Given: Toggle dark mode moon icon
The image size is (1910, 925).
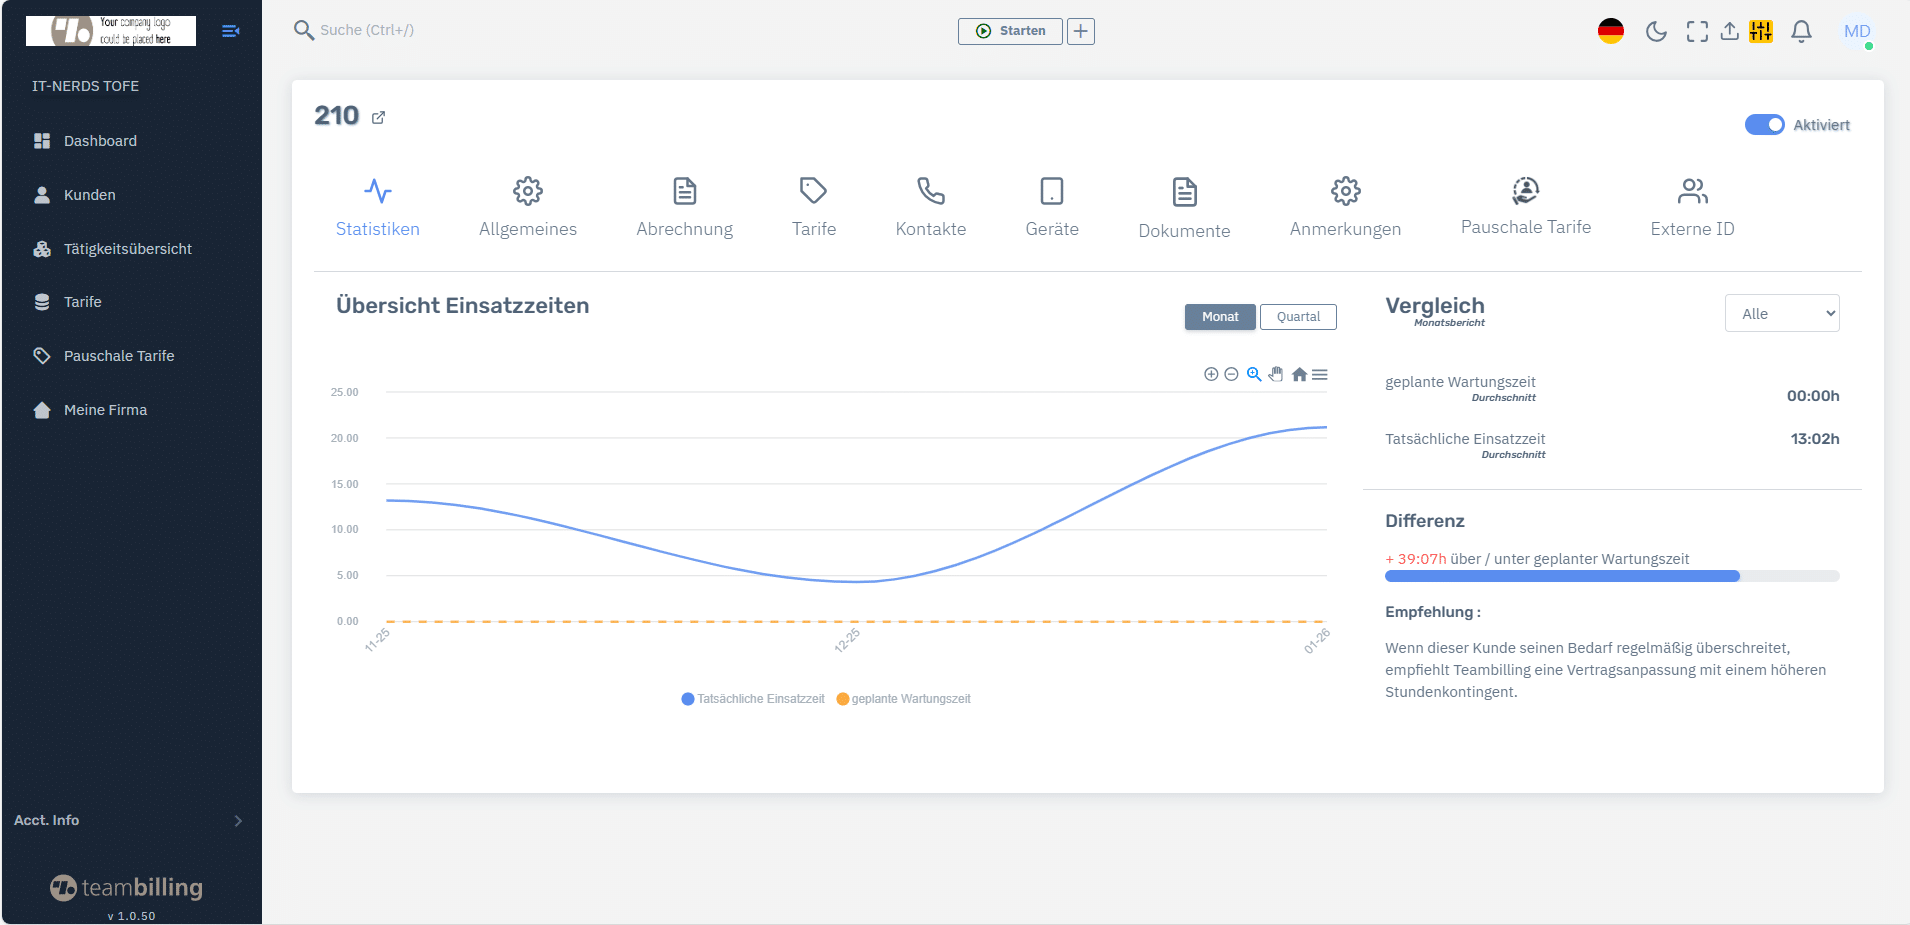Looking at the screenshot, I should (x=1656, y=32).
